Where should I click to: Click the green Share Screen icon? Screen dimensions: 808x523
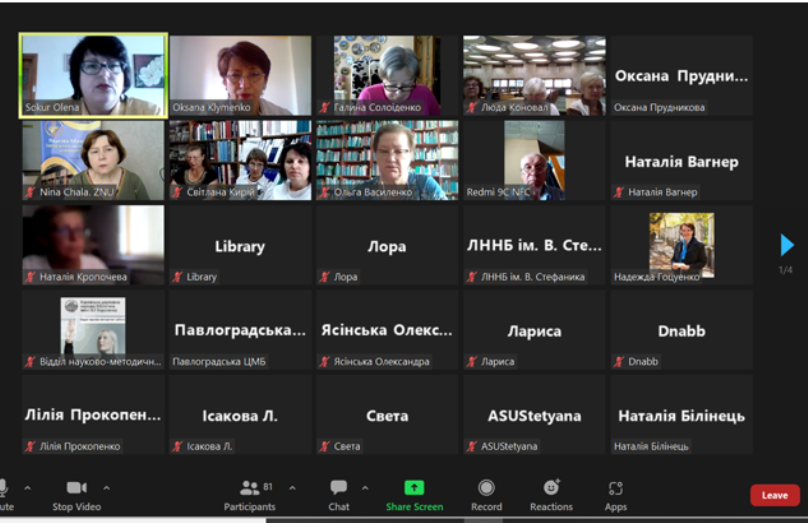(414, 487)
